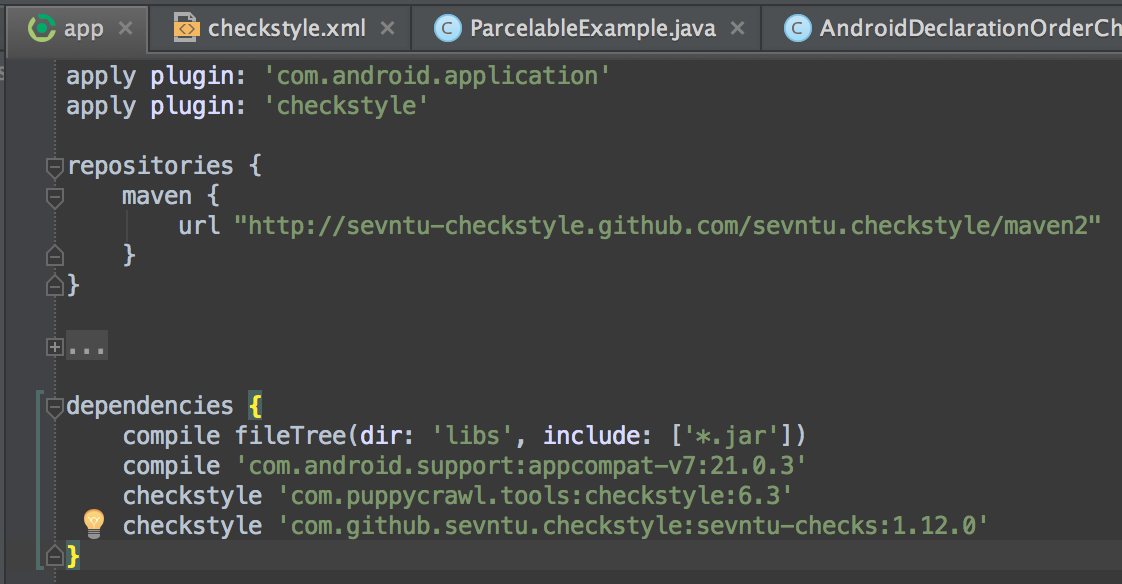The image size is (1122, 584).
Task: Toggle the fold-end marker at dependencies closing brace
Action: pos(54,554)
